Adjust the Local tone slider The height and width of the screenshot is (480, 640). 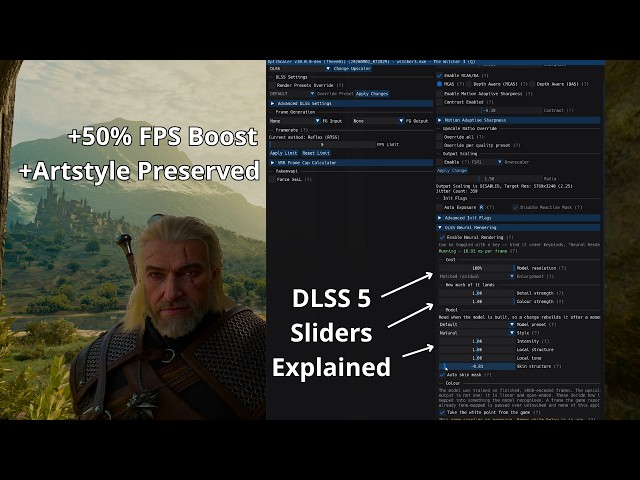click(477, 358)
